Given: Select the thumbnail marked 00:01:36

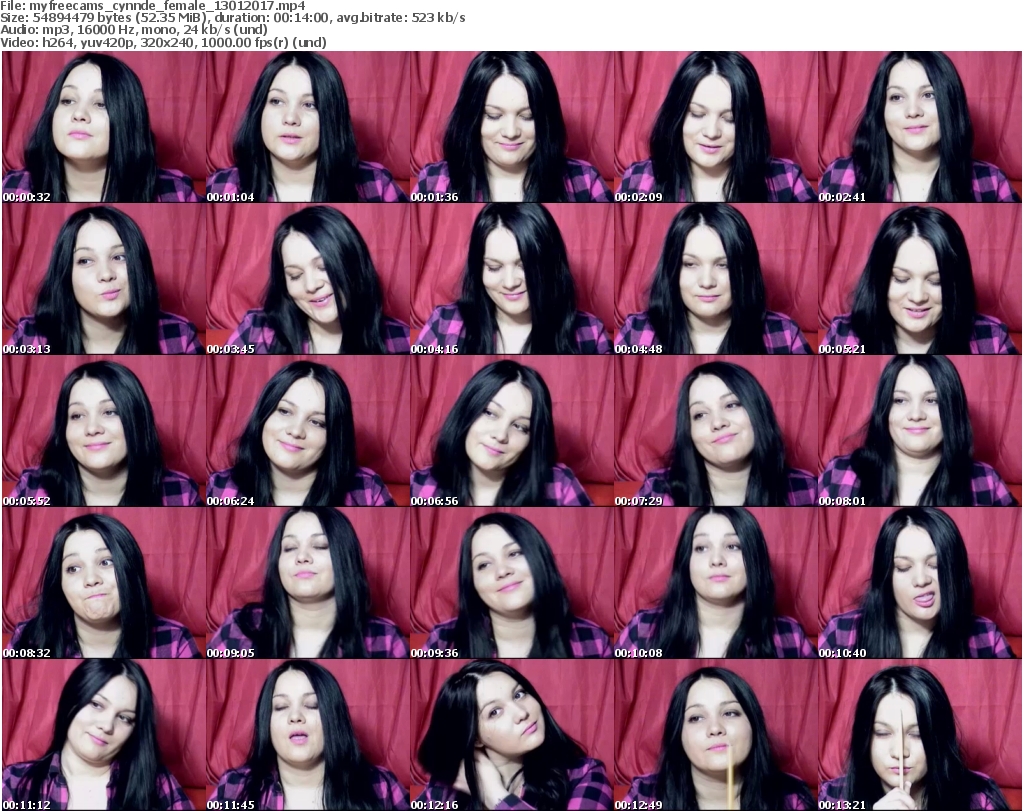Looking at the screenshot, I should click(x=511, y=127).
